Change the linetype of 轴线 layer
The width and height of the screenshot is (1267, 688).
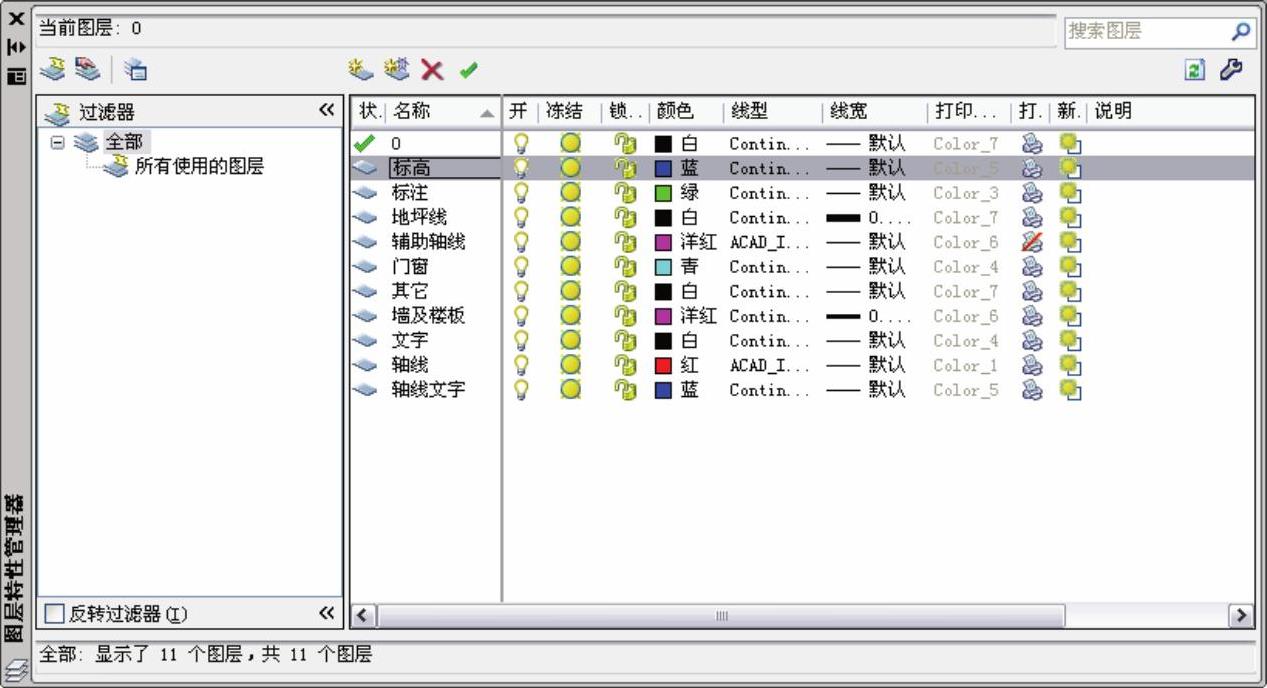coord(769,365)
